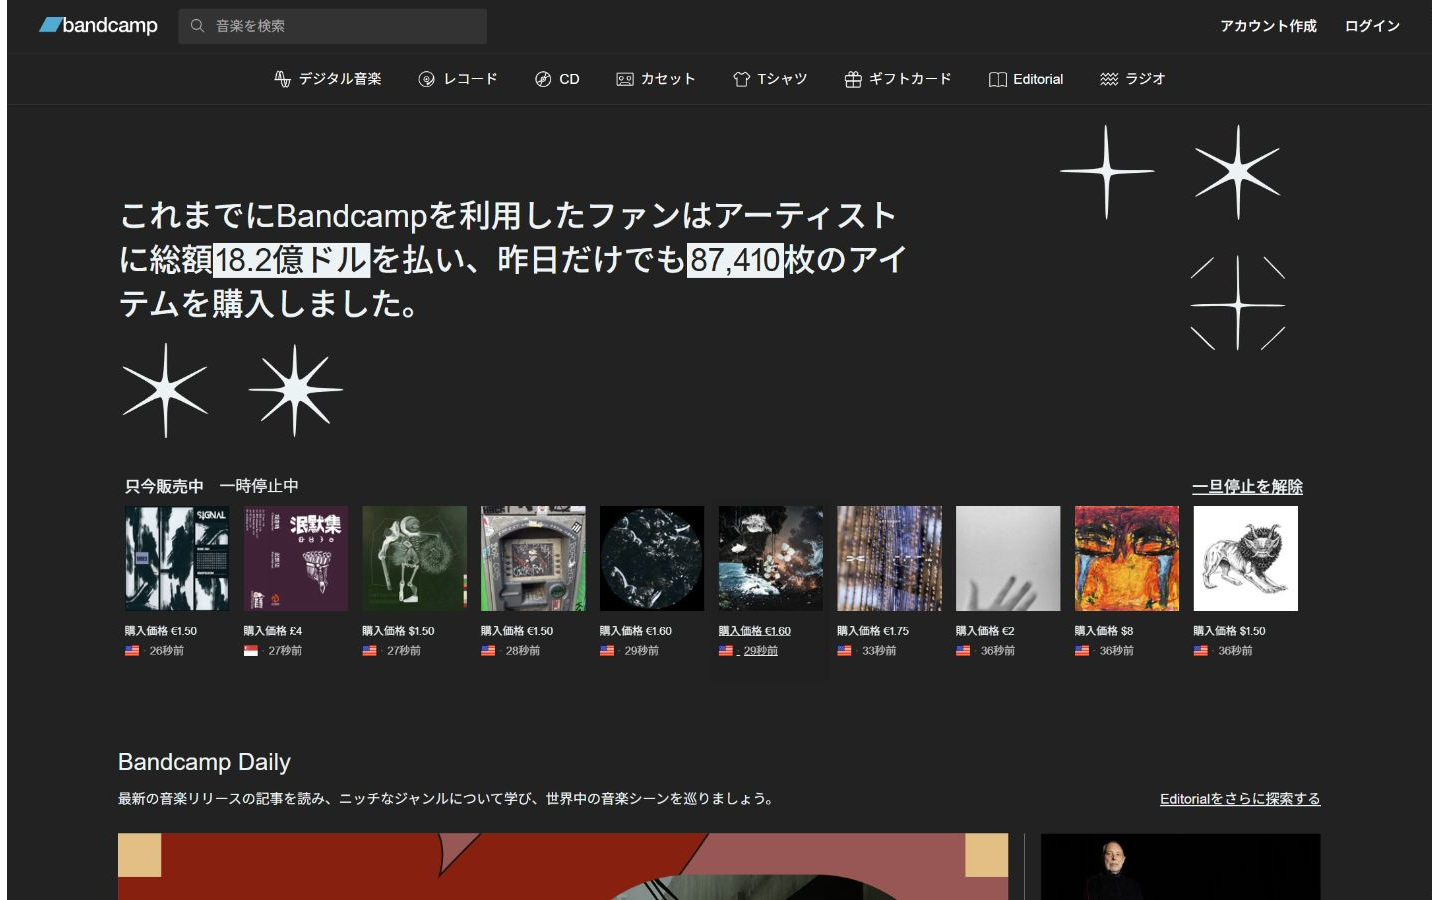Screen dimensions: 1440x900
Task: Open the album cover sold €1.75
Action: coord(889,558)
